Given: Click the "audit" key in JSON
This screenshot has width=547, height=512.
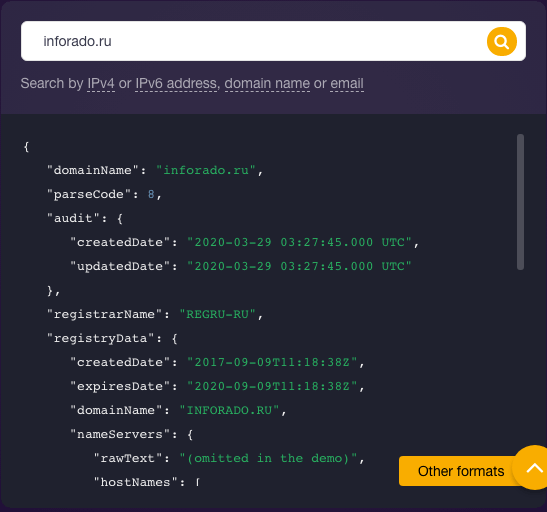Looking at the screenshot, I should (x=73, y=218).
